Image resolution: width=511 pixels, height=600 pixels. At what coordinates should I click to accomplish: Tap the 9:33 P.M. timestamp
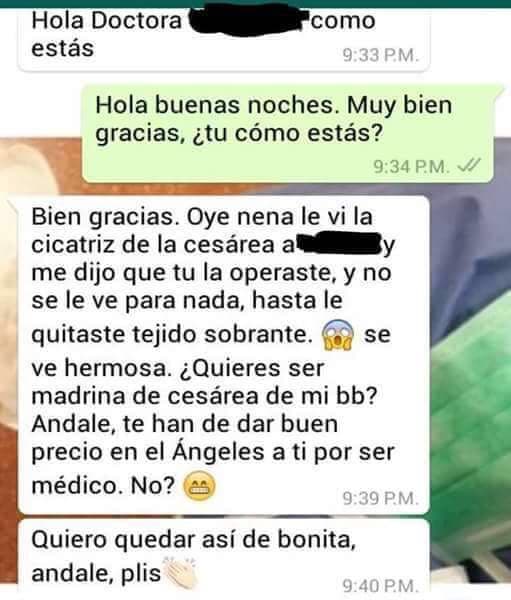(380, 56)
